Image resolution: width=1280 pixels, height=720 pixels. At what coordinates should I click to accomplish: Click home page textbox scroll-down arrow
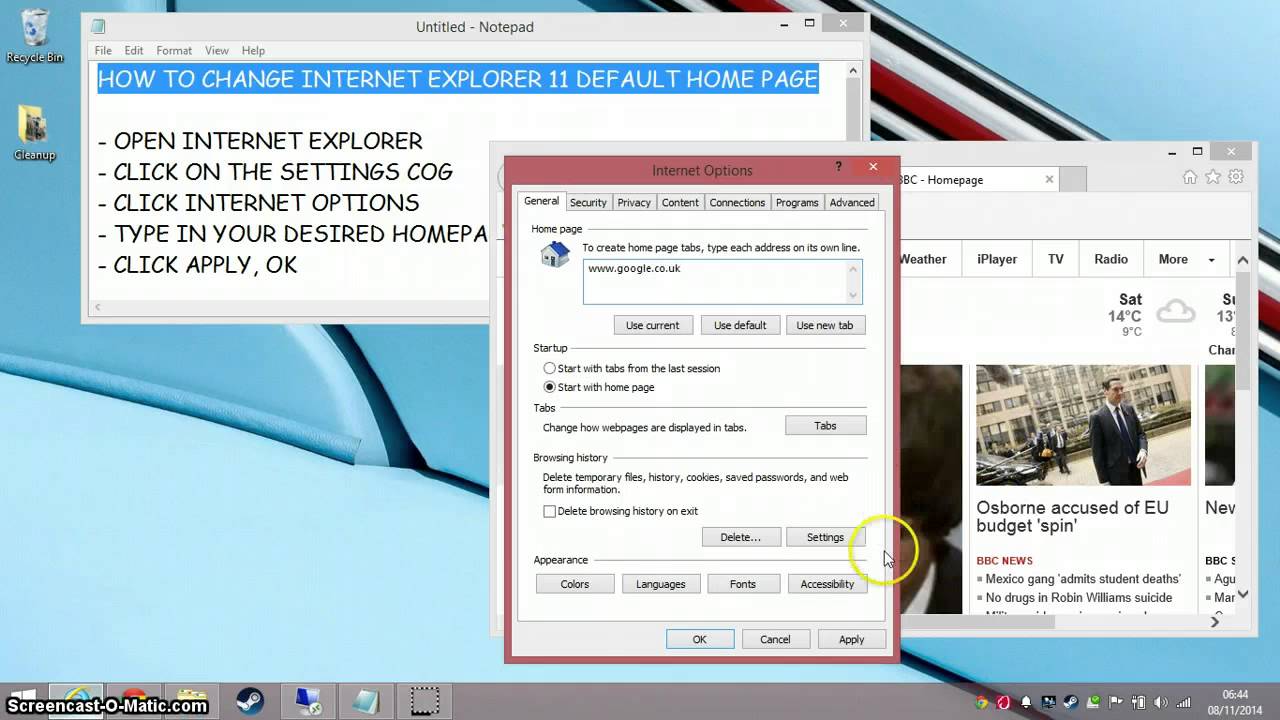coord(853,295)
